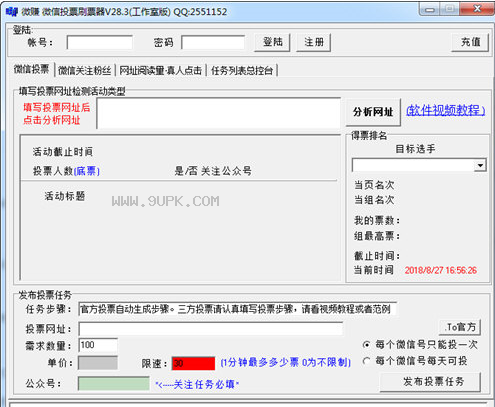Click the .To官方 button
This screenshot has width=495, height=407.
point(460,327)
